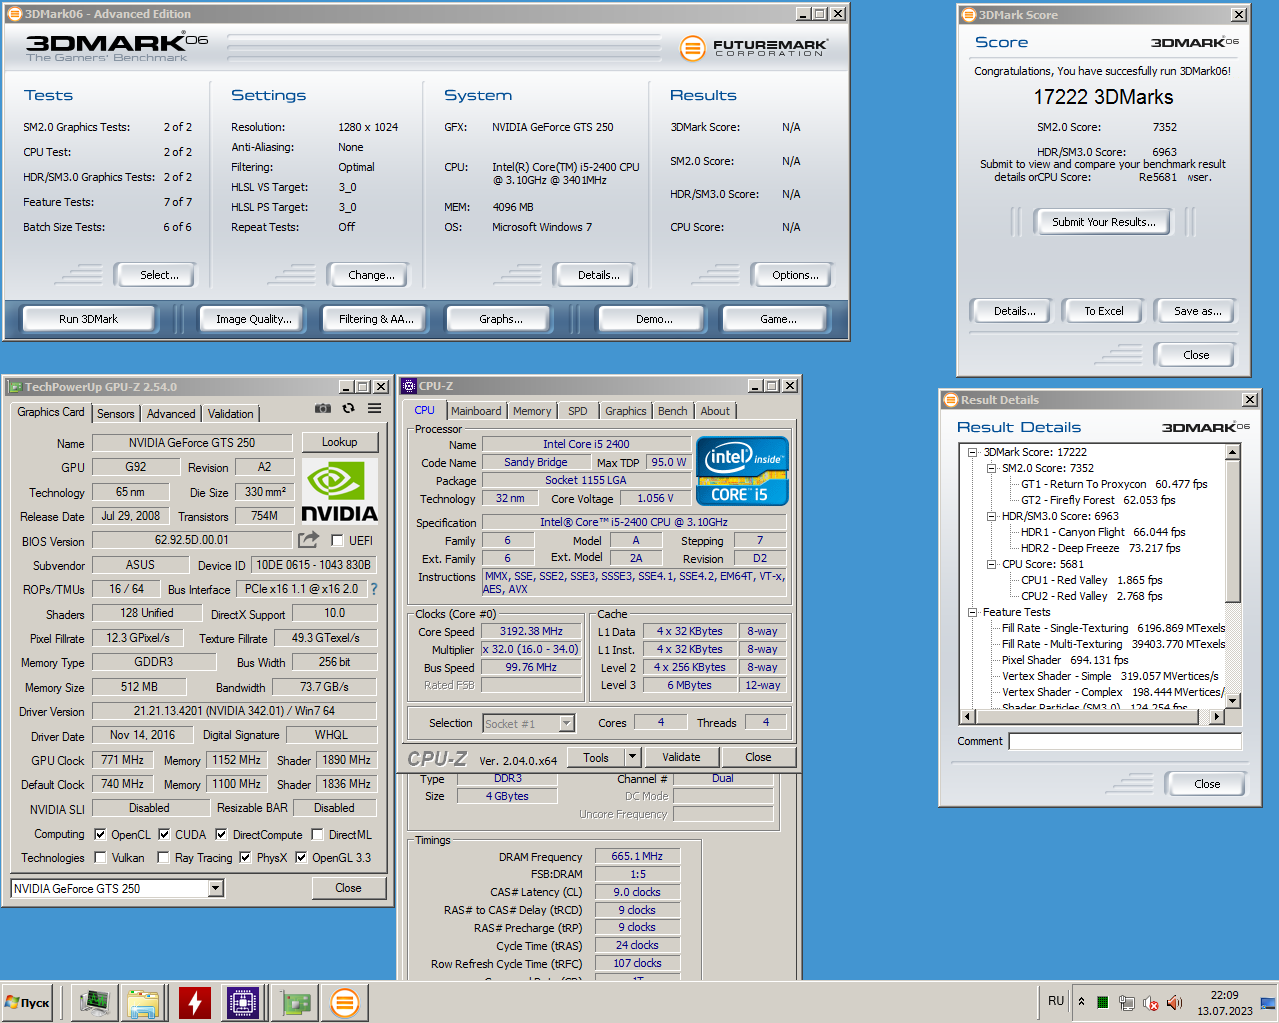Click the NVIDIA logo in GPU-Z
Screen dimensions: 1279x1023
point(339,491)
